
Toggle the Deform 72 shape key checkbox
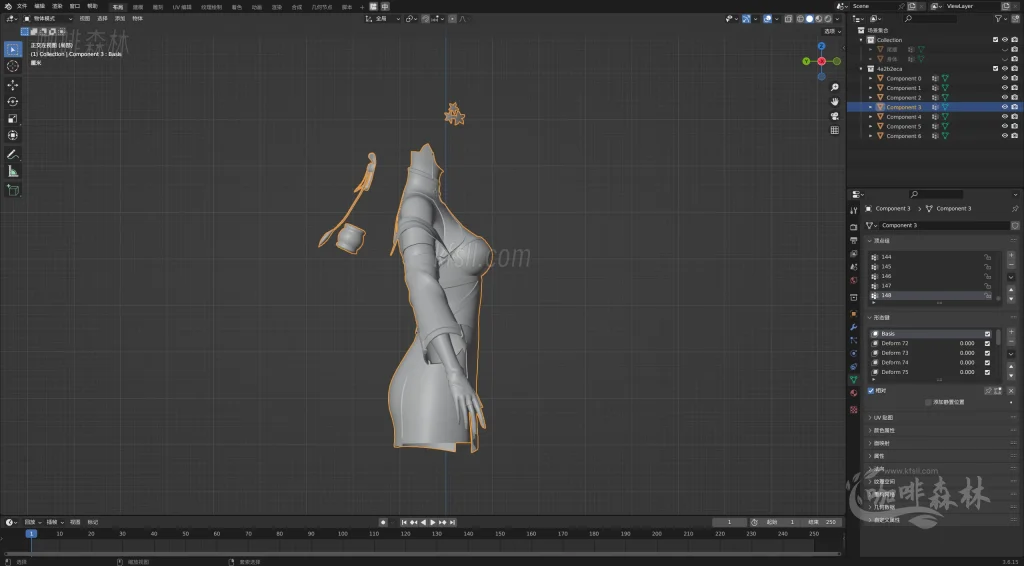pos(987,343)
